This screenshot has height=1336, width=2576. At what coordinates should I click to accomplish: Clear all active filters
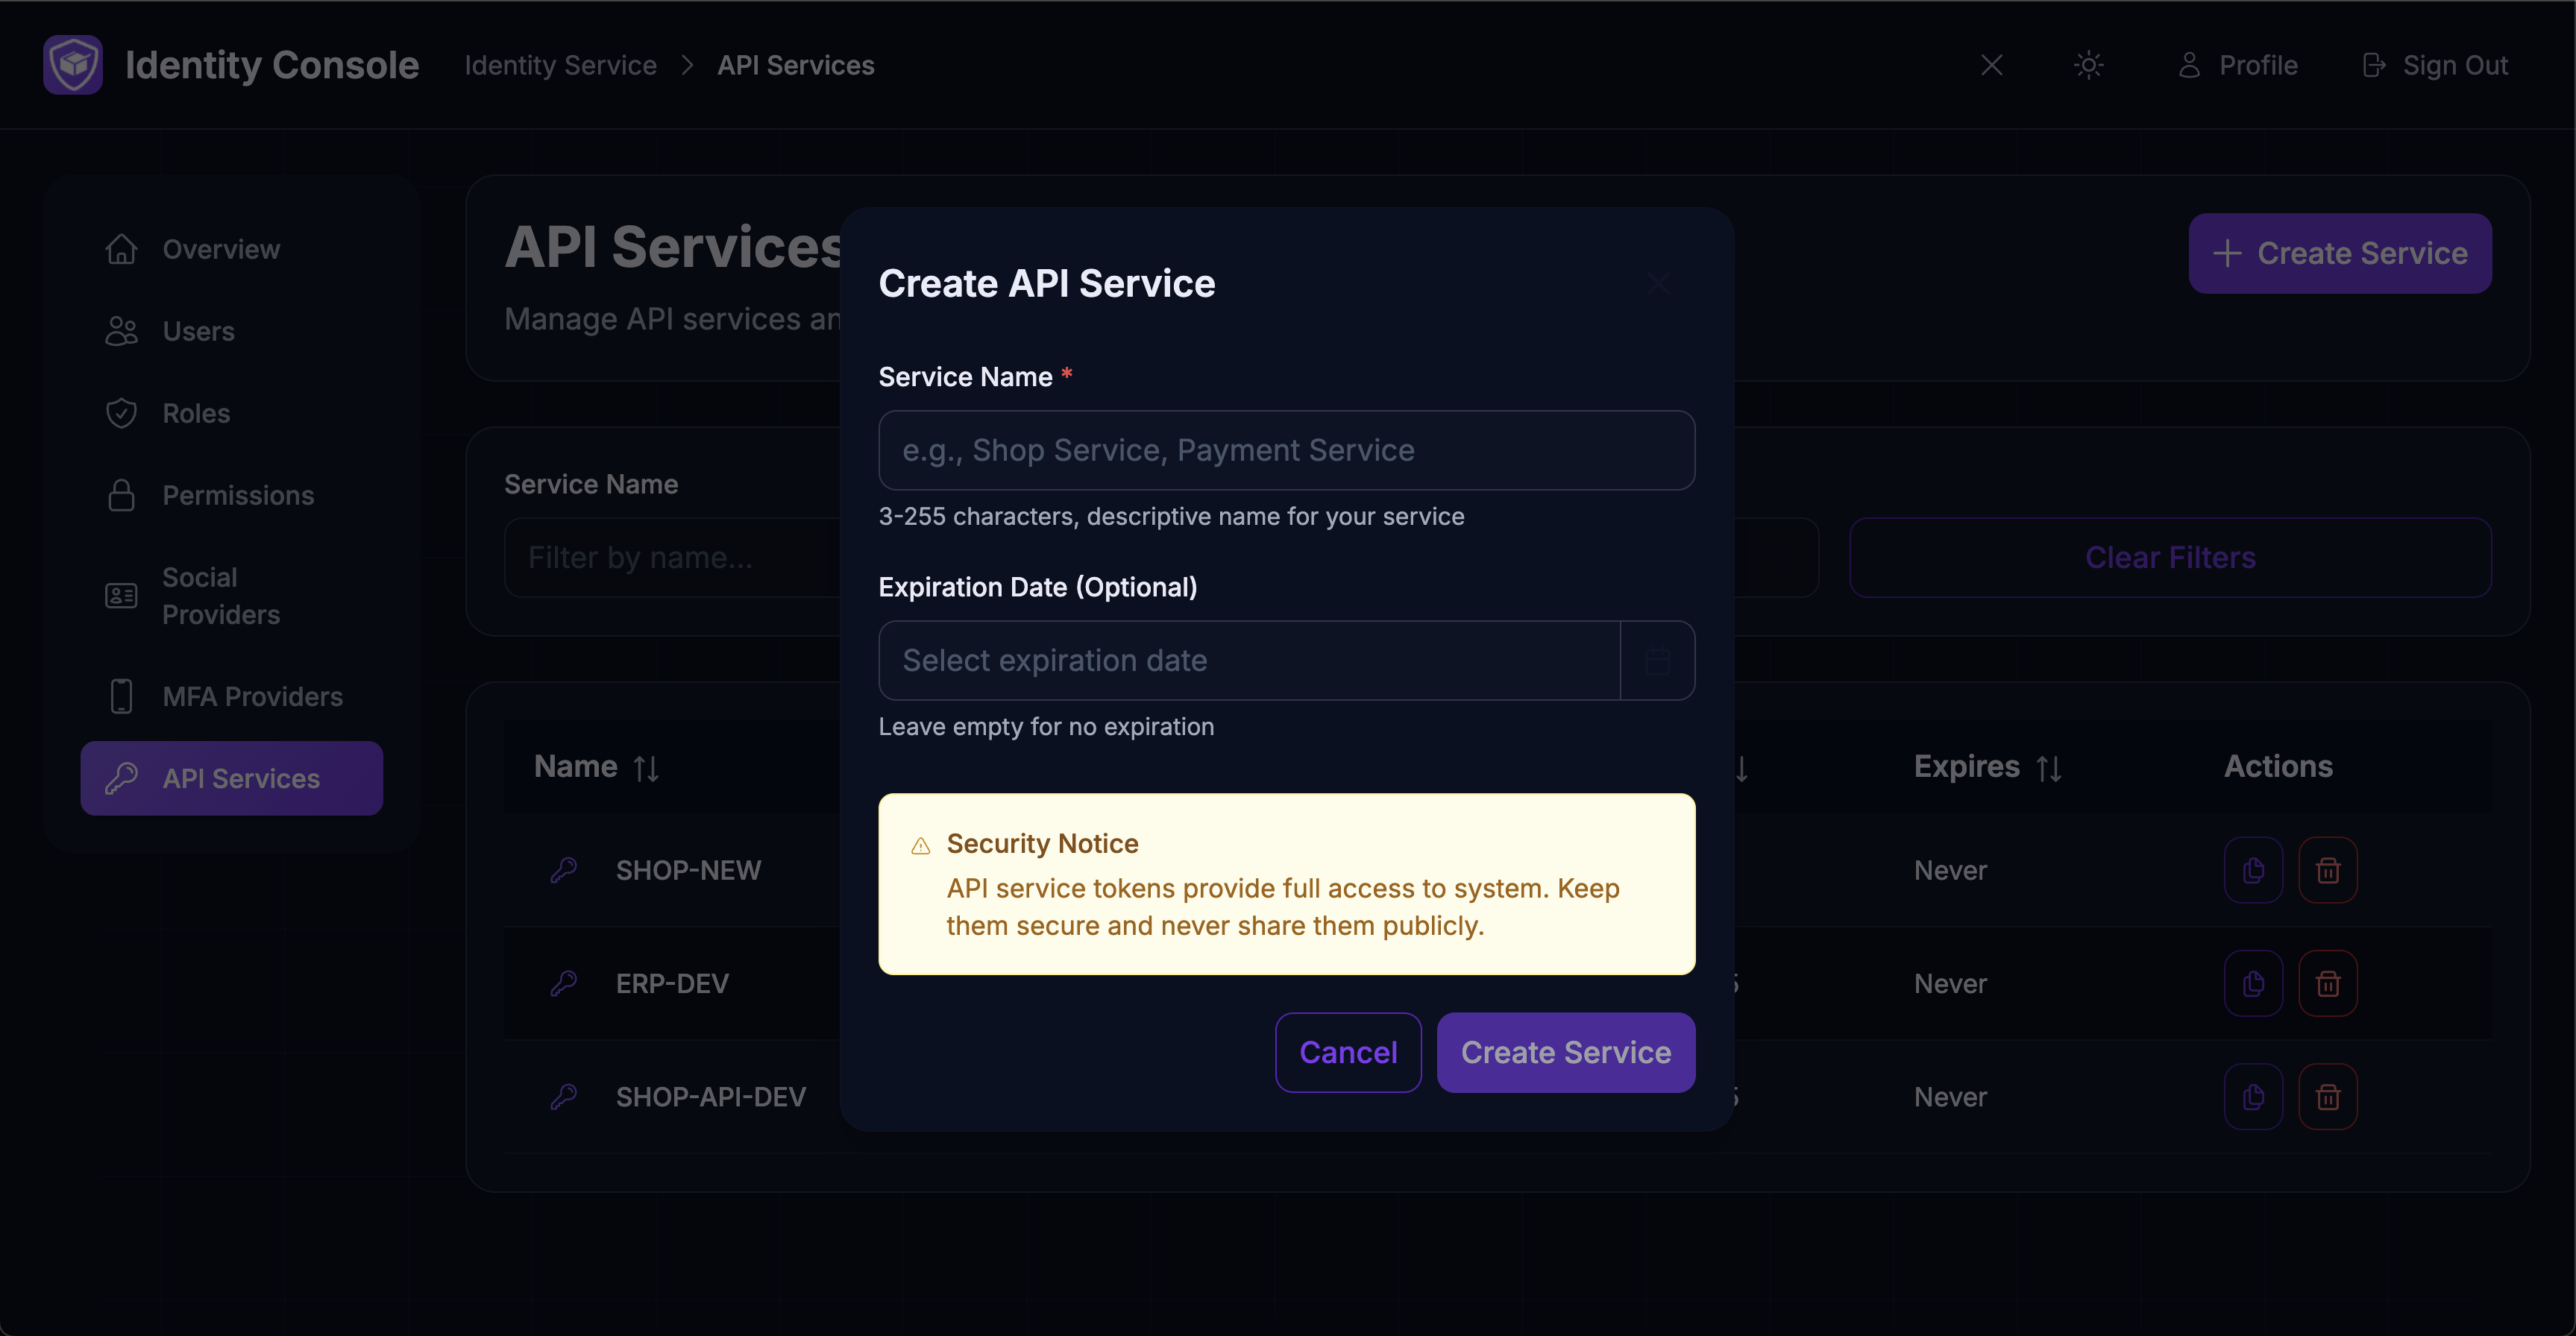(x=2171, y=557)
